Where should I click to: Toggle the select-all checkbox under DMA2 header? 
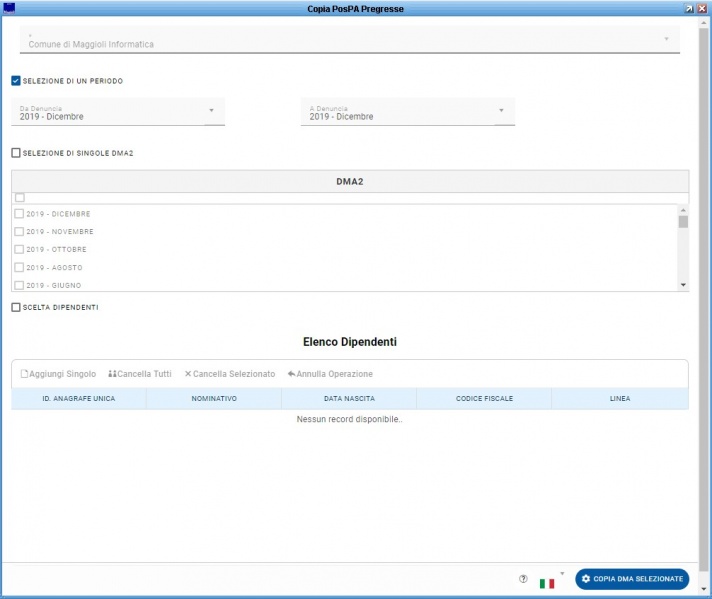point(20,198)
